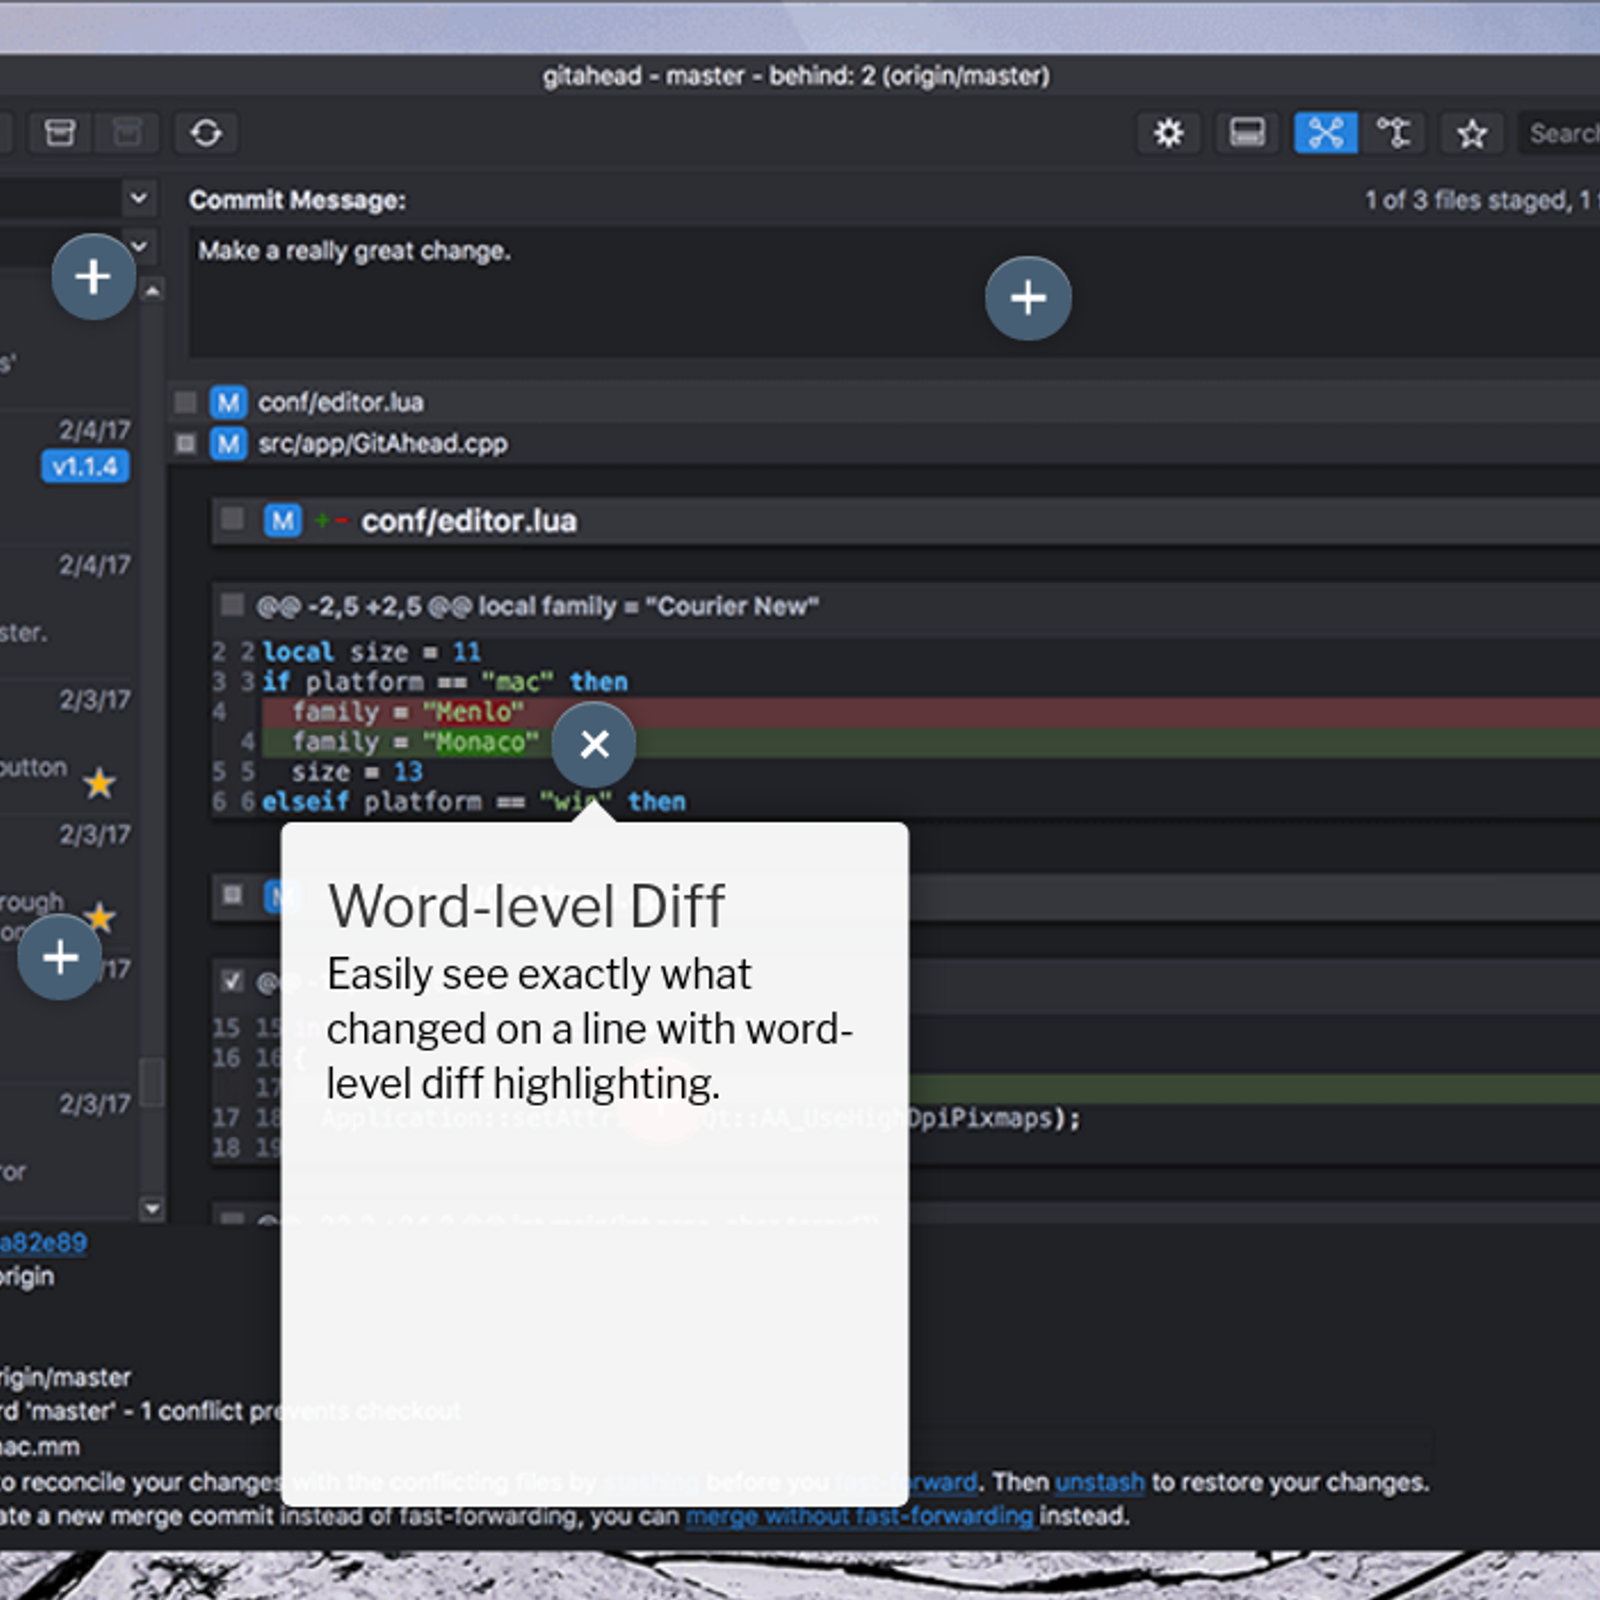Toggle the hunk checkbox at @@ -2,5 +2,5
The height and width of the screenshot is (1600, 1600).
pyautogui.click(x=232, y=605)
